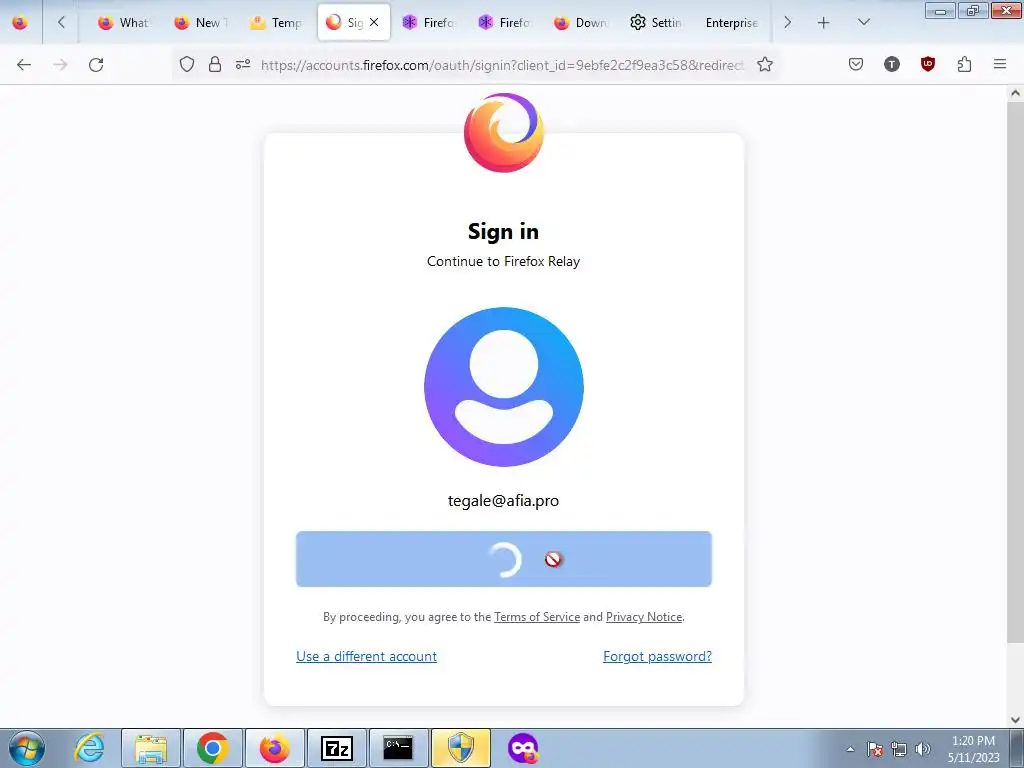Select Firefox in the taskbar

pyautogui.click(x=274, y=748)
